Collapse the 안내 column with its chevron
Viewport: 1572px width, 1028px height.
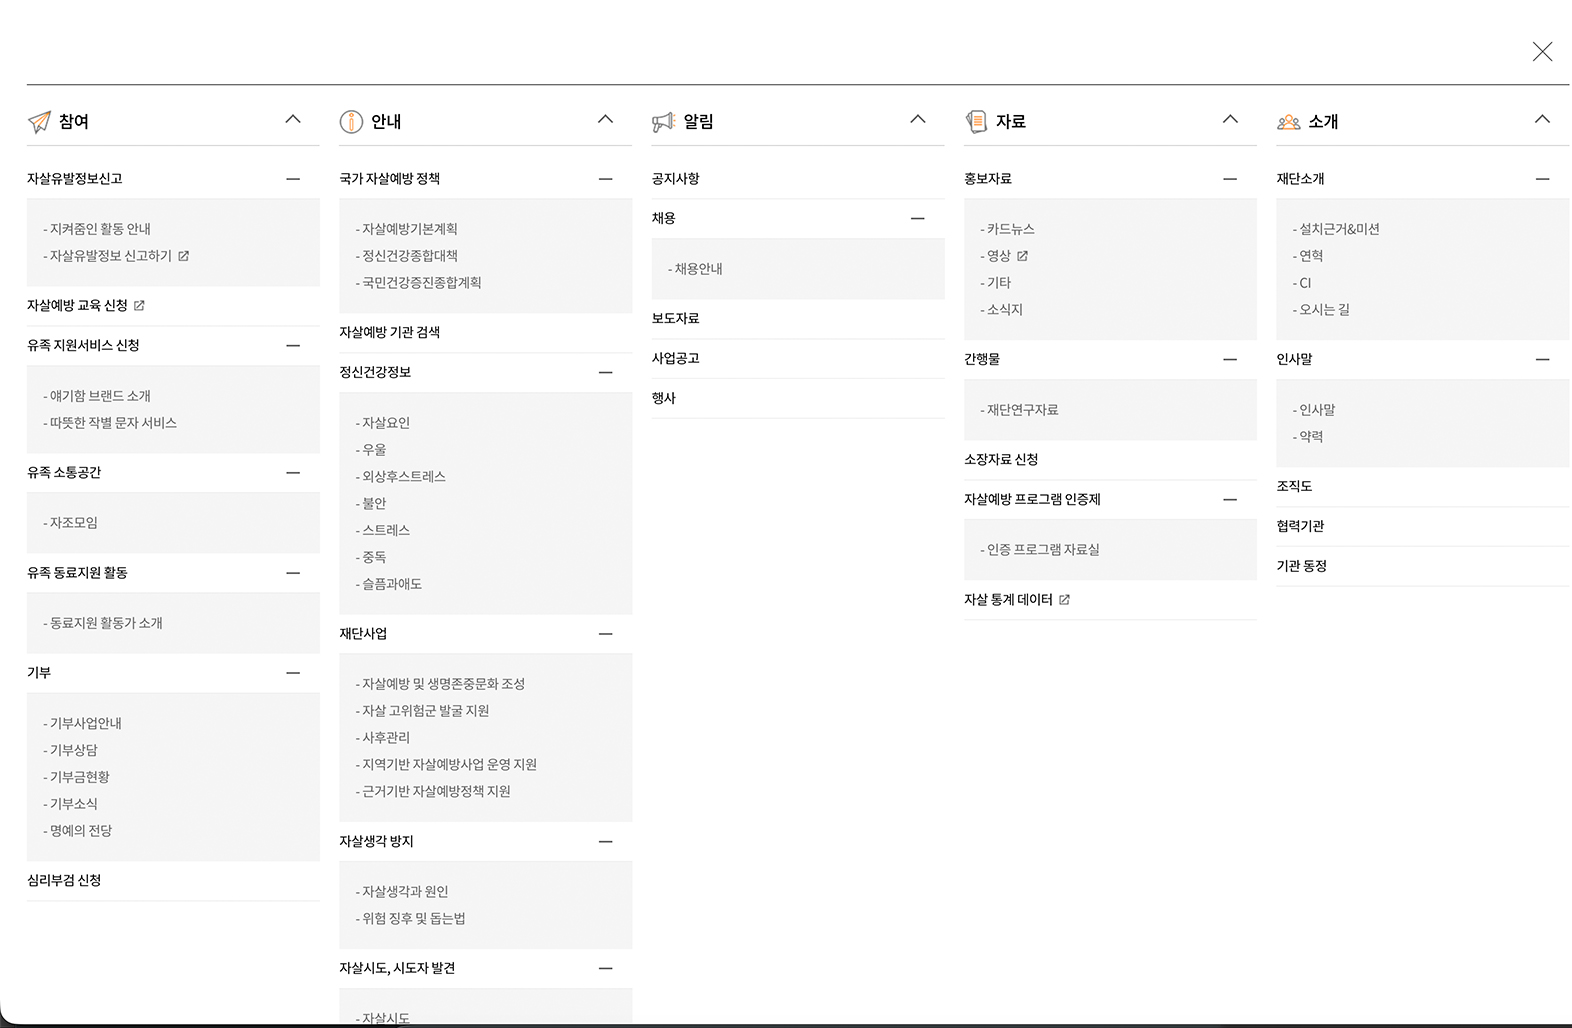click(605, 119)
